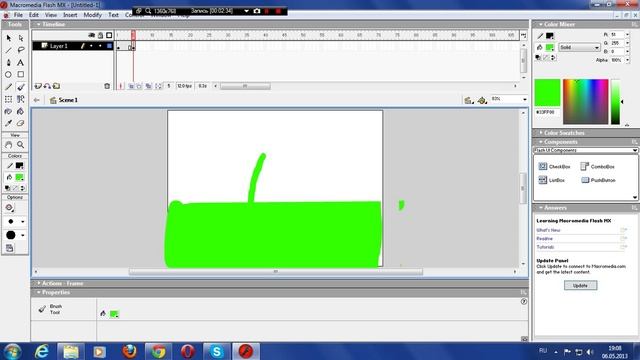The image size is (640, 360).
Task: Select the Subselection tool
Action: [x=21, y=38]
